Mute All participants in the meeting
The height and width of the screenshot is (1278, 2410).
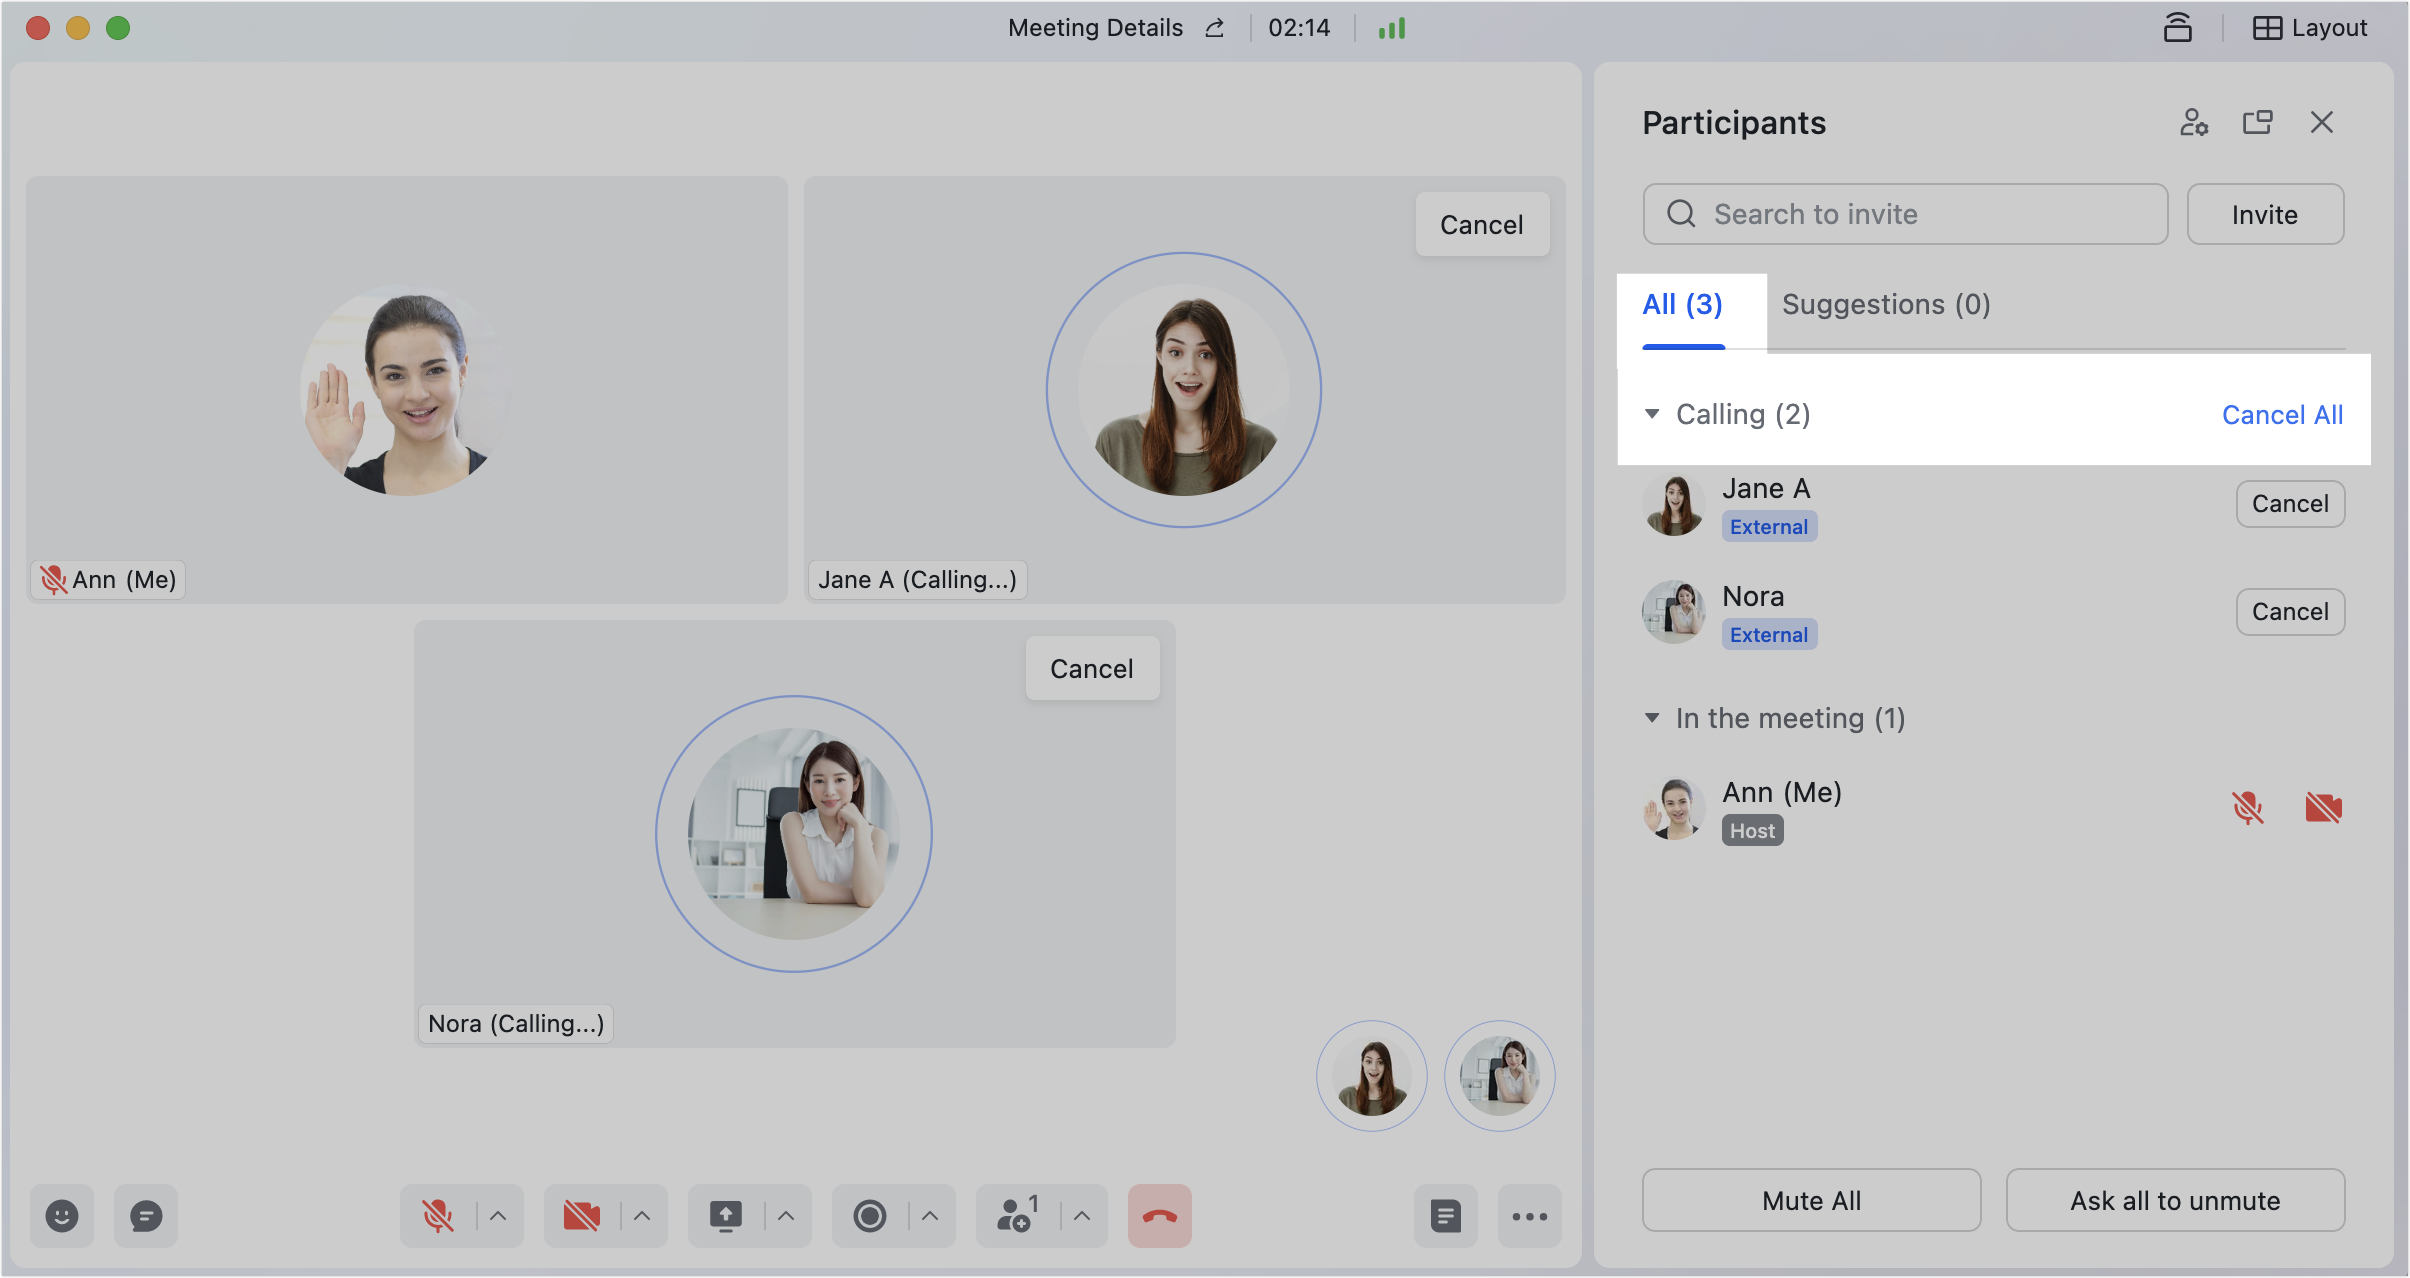[1811, 1200]
